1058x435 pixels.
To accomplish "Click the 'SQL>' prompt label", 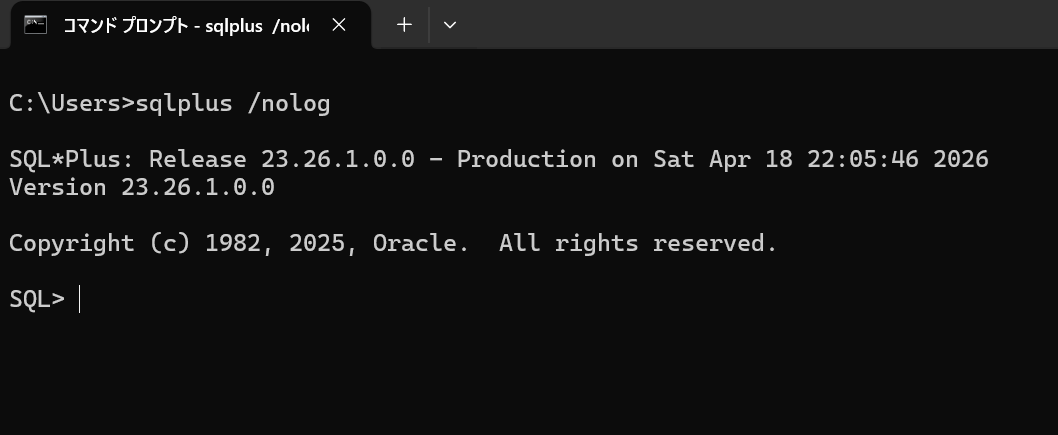I will click(x=36, y=299).
